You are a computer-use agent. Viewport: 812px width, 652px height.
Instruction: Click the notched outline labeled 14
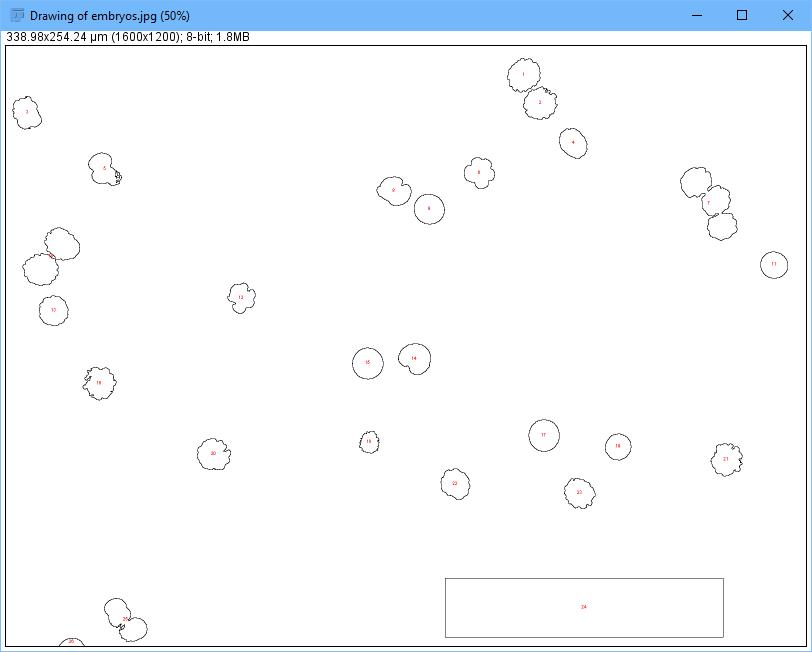(414, 359)
